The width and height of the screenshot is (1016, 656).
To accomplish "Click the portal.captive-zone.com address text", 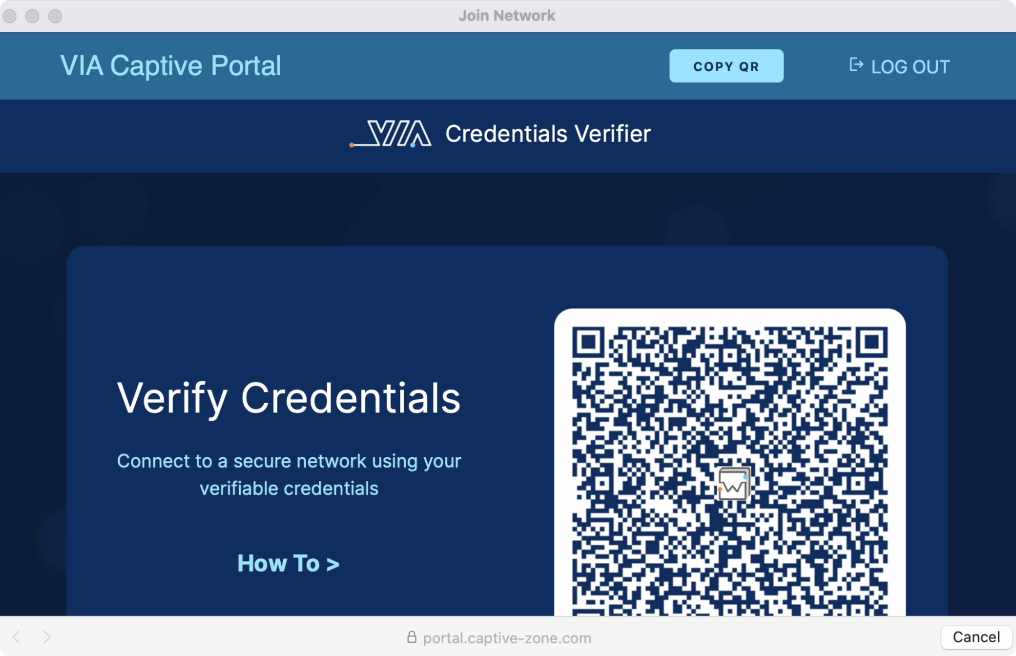I will click(507, 637).
